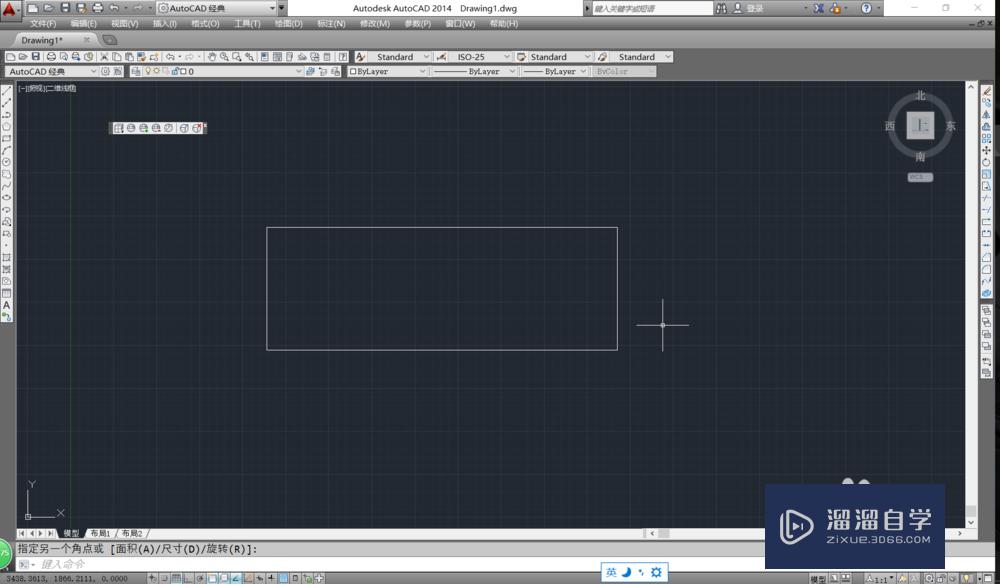Click the title bar Help question mark icon
1000x584 pixels.
pos(866,8)
